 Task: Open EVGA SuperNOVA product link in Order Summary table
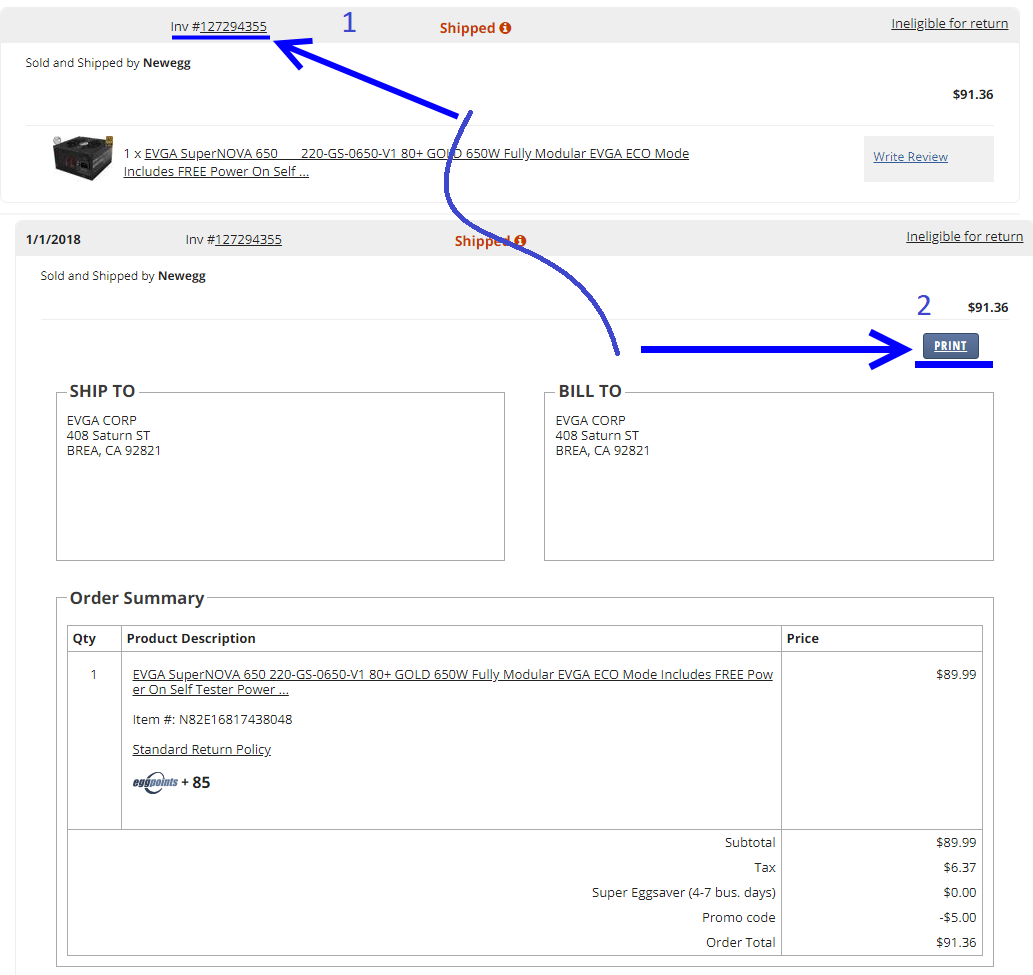tap(453, 682)
